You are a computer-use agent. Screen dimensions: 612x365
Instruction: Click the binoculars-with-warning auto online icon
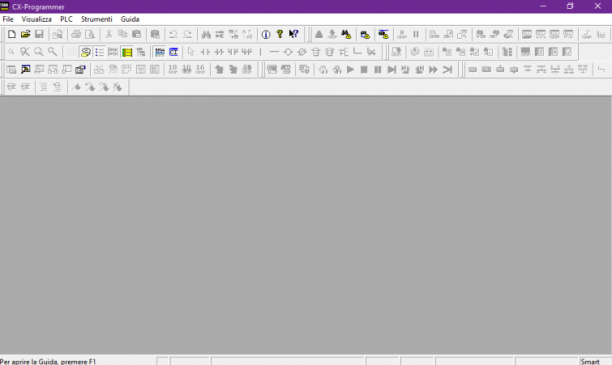[x=346, y=34]
